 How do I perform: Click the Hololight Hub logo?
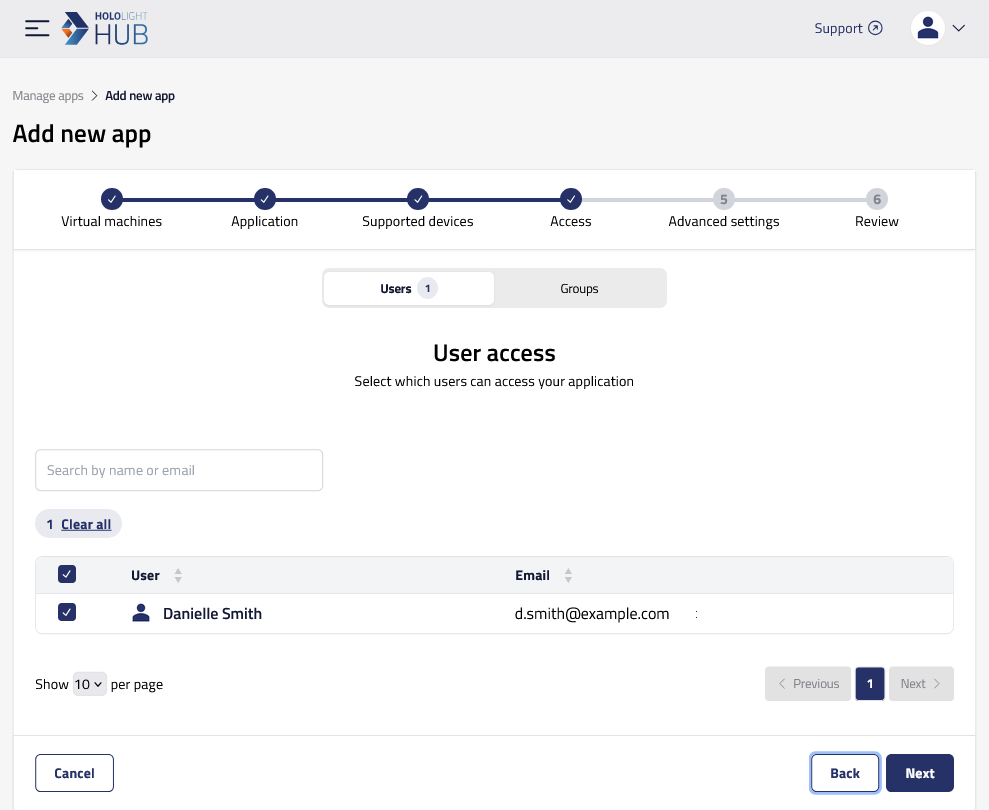[x=105, y=28]
